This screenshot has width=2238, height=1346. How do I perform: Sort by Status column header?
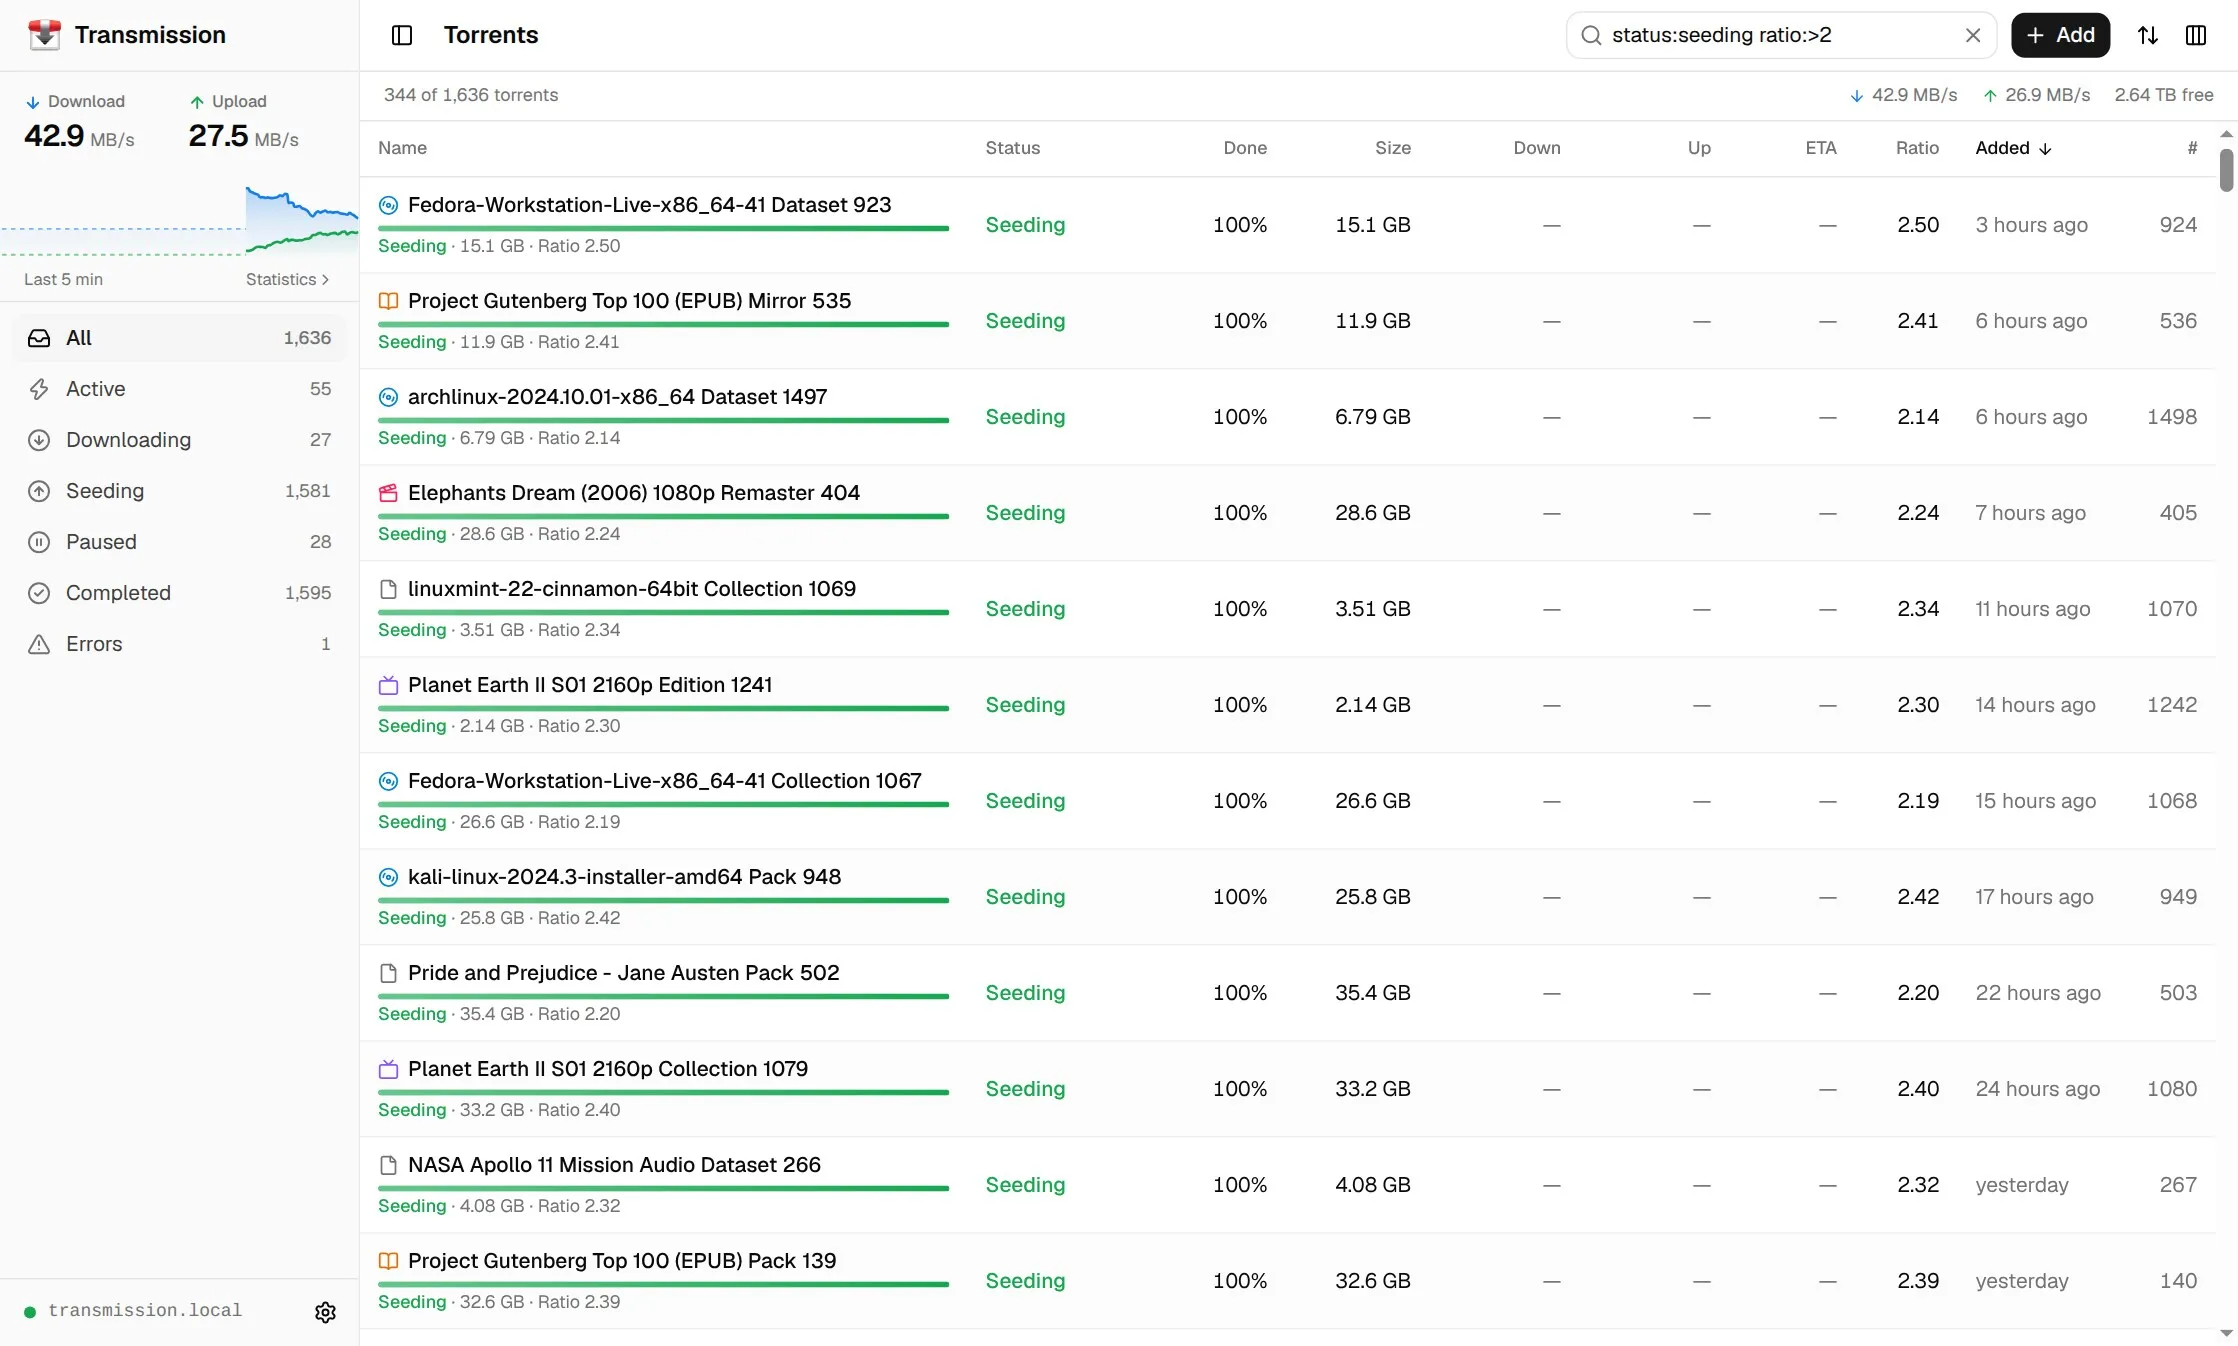coord(1012,148)
